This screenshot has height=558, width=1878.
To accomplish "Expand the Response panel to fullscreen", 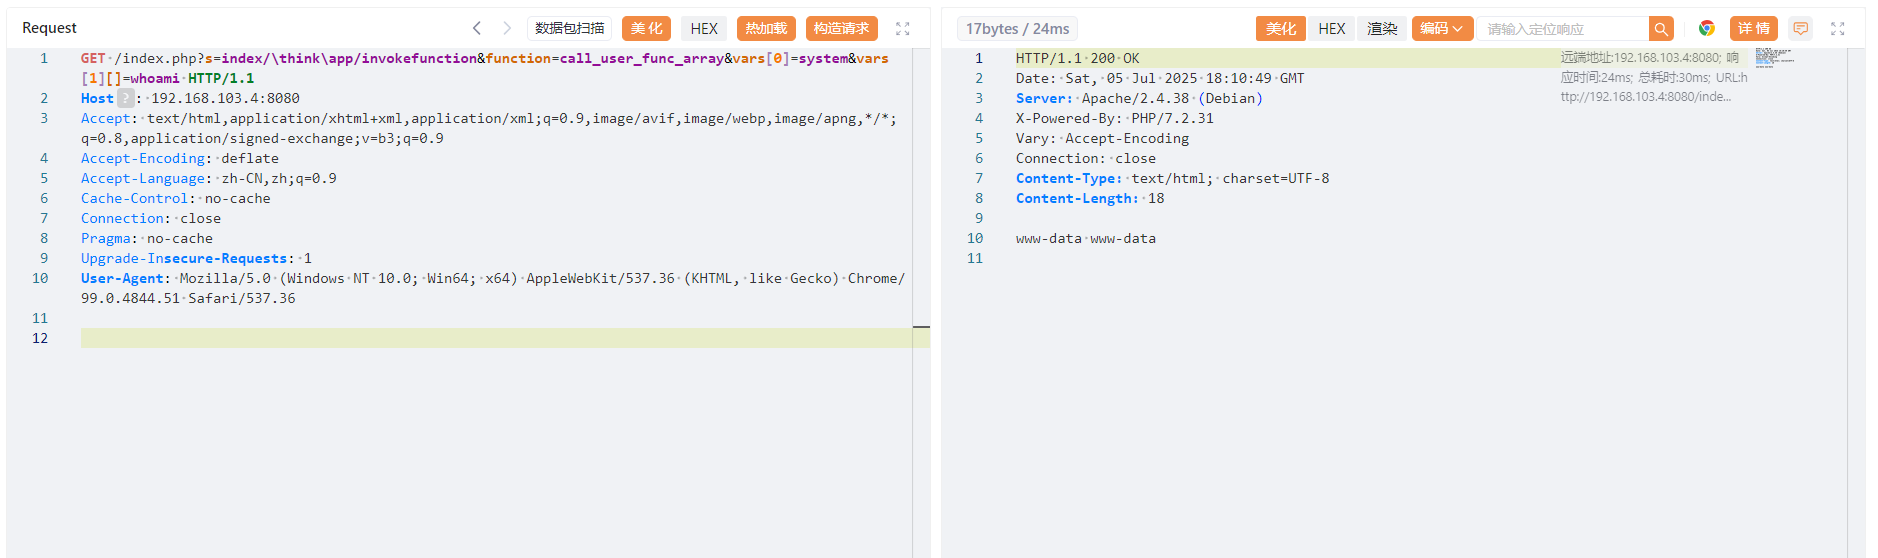I will click(1838, 28).
